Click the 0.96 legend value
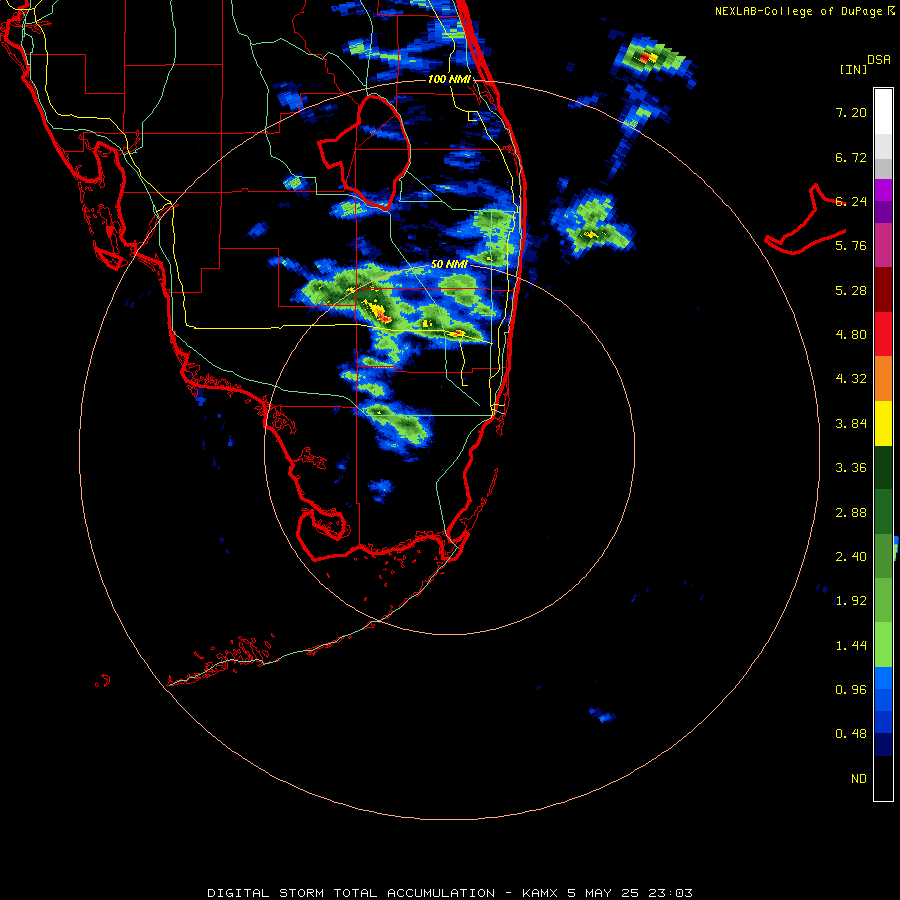This screenshot has height=900, width=900. pyautogui.click(x=851, y=690)
